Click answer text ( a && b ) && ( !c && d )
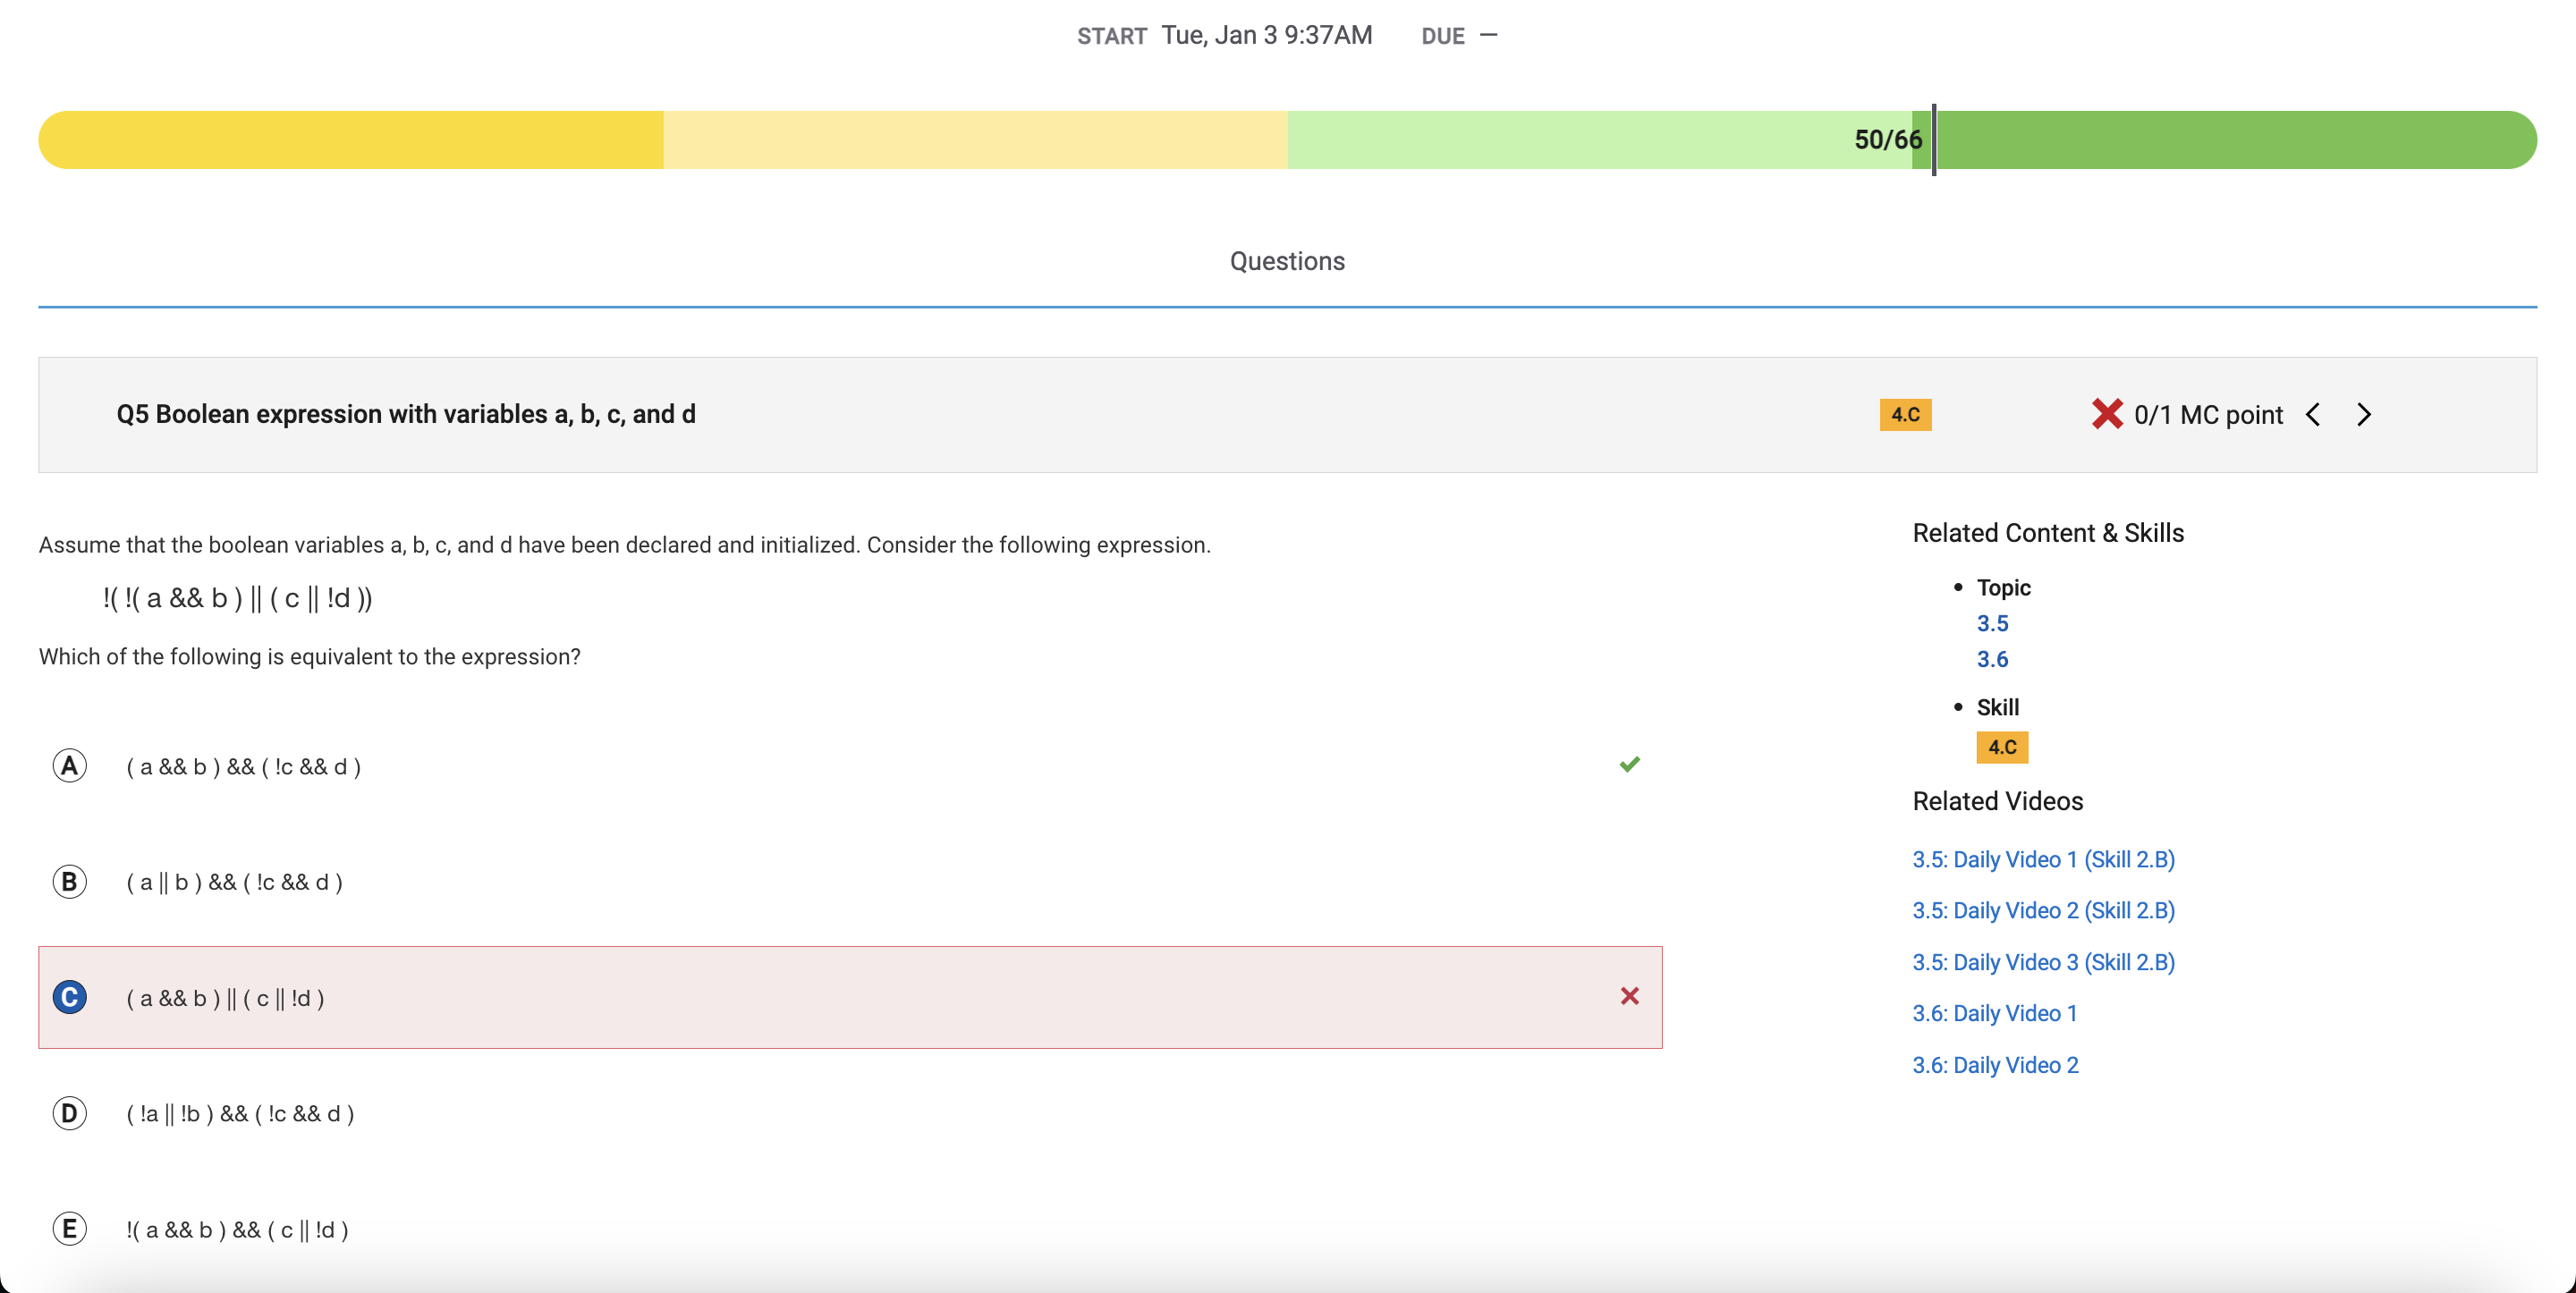The height and width of the screenshot is (1293, 2576). [x=243, y=767]
